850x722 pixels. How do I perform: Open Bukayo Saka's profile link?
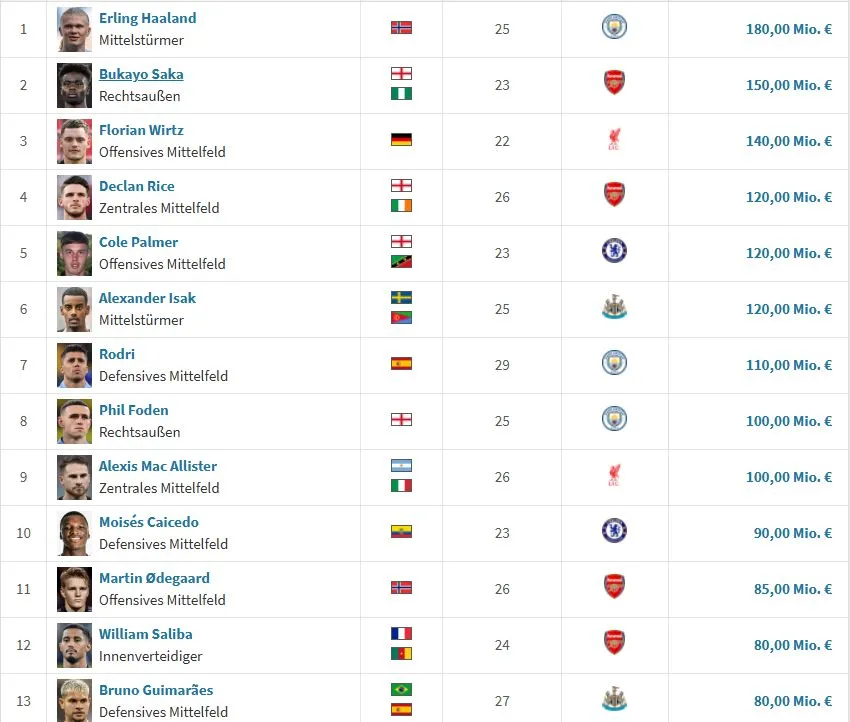[x=141, y=74]
